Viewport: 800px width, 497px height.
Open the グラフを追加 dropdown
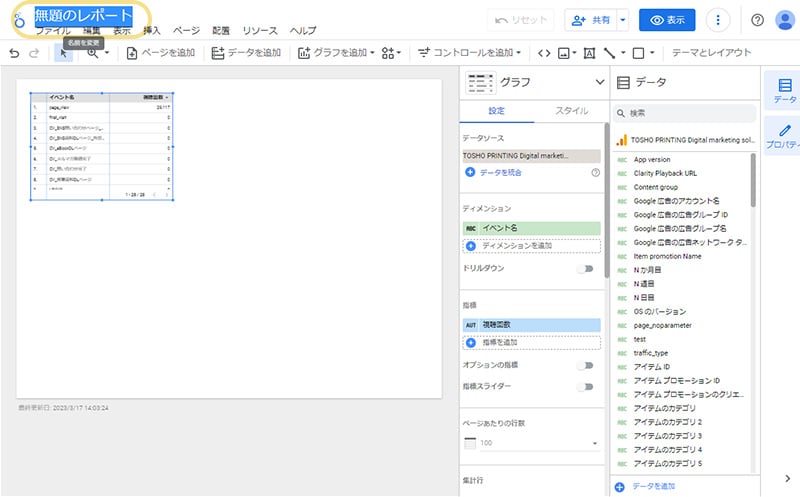[x=336, y=53]
